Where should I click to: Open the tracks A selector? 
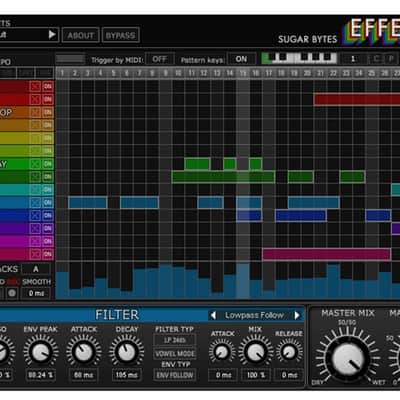36,269
